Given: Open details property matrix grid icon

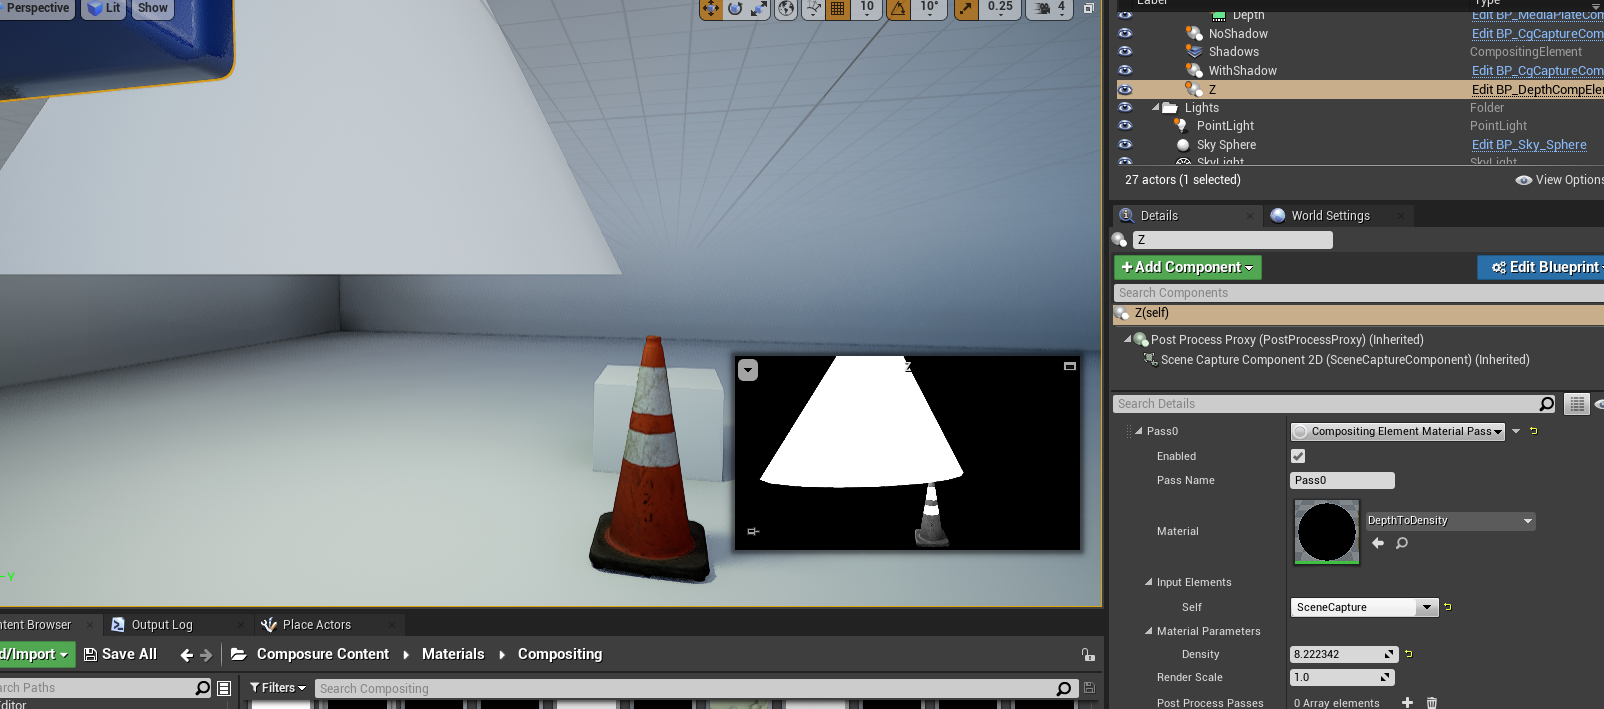Looking at the screenshot, I should coord(1577,404).
